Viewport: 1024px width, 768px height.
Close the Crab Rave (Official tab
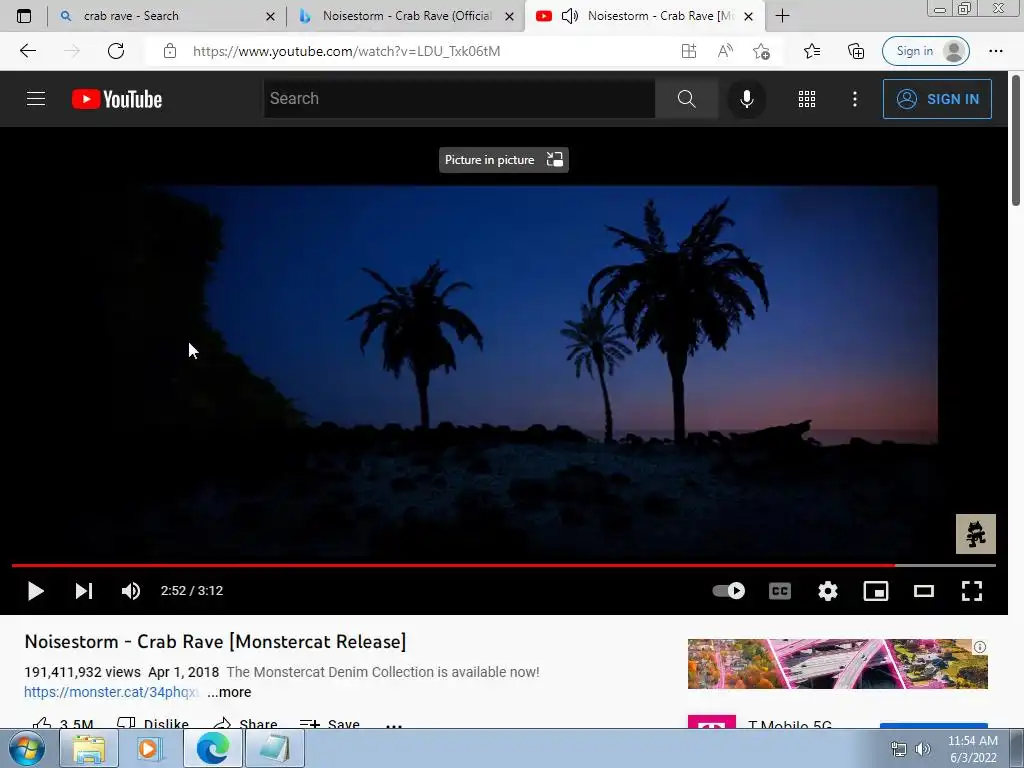[509, 16]
